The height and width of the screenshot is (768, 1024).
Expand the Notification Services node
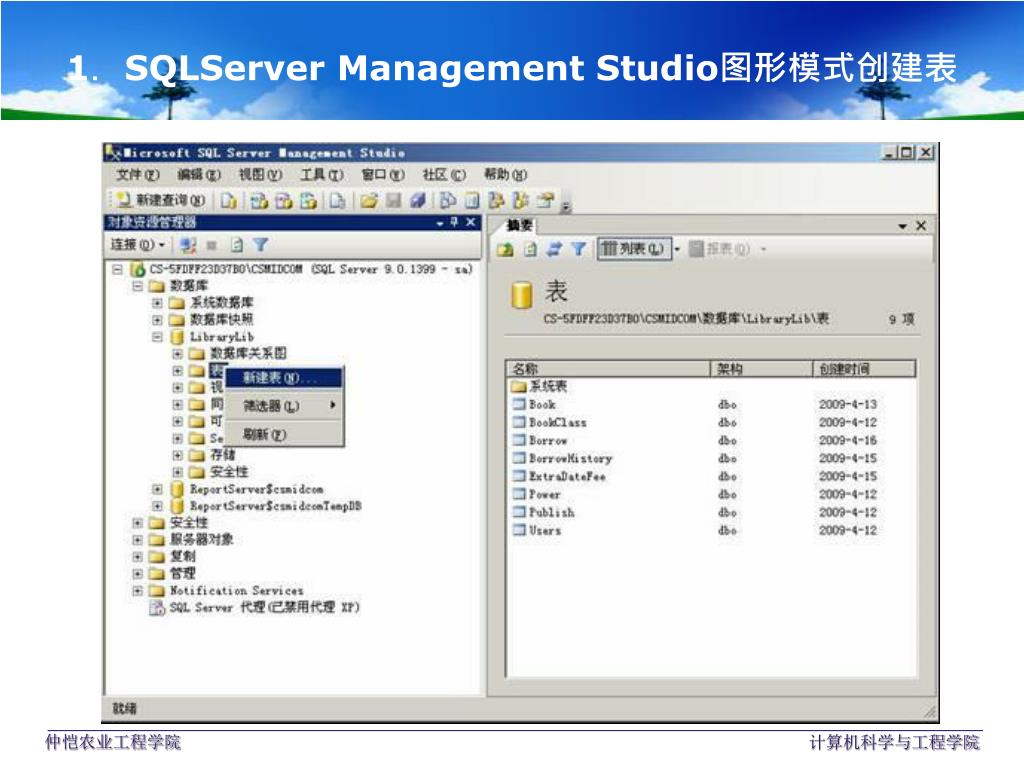(x=138, y=591)
